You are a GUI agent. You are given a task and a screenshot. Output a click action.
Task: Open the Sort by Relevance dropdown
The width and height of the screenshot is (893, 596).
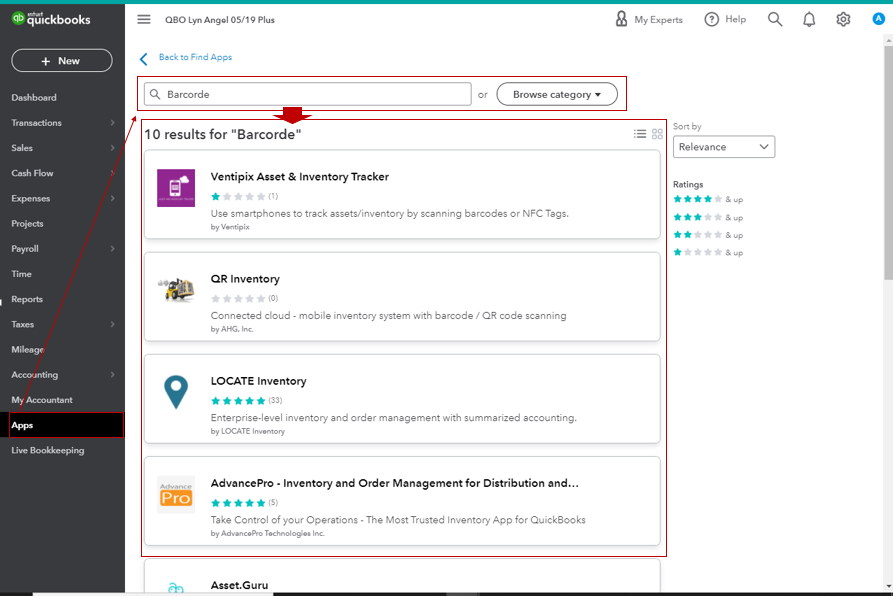pos(723,147)
